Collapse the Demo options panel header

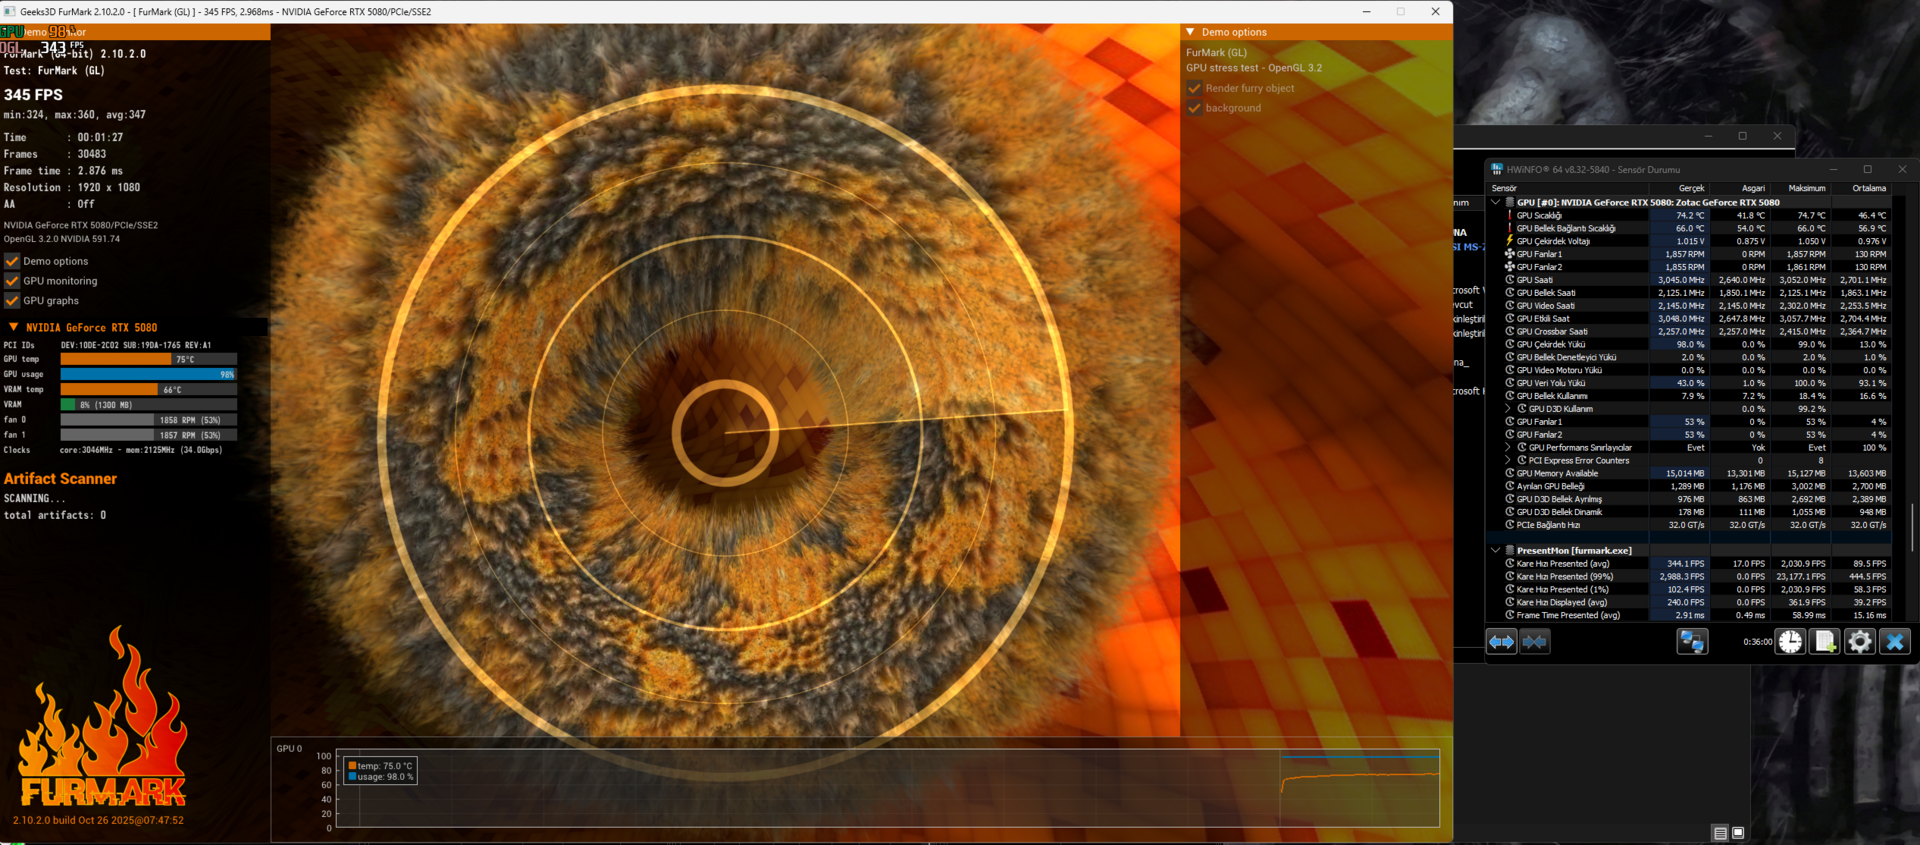point(1190,32)
